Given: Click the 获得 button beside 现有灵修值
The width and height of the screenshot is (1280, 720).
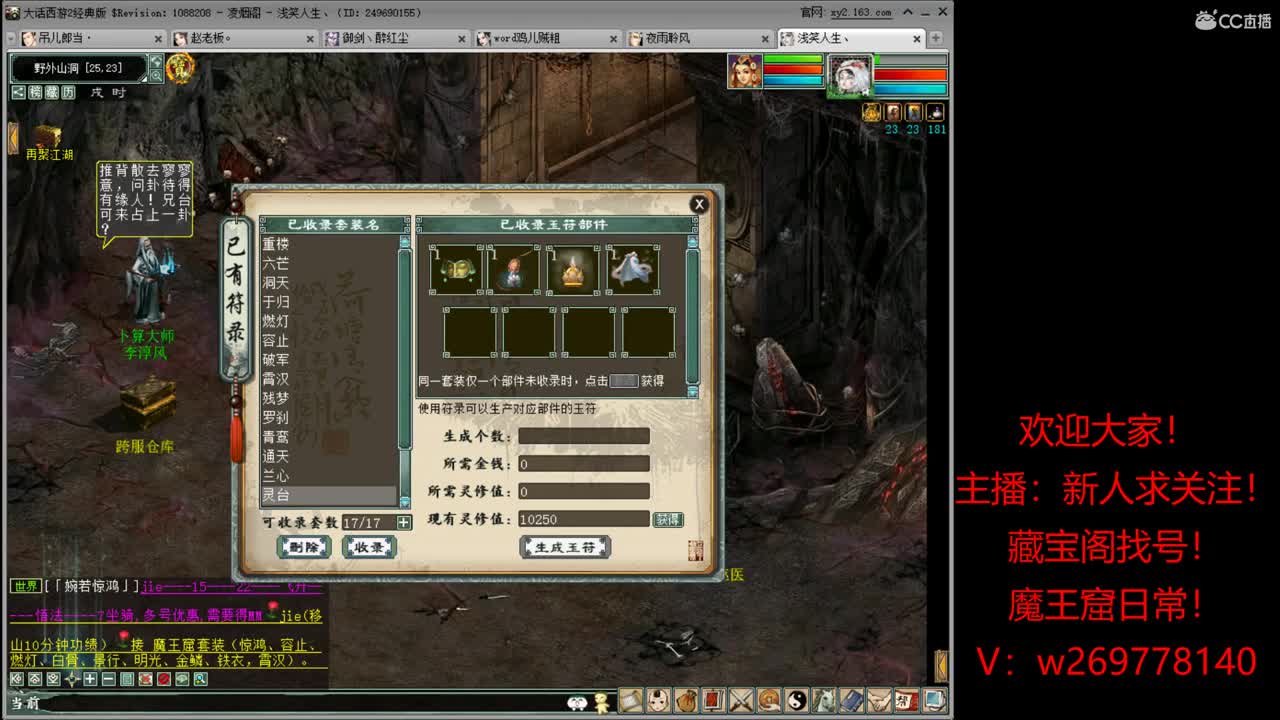Looking at the screenshot, I should point(668,520).
